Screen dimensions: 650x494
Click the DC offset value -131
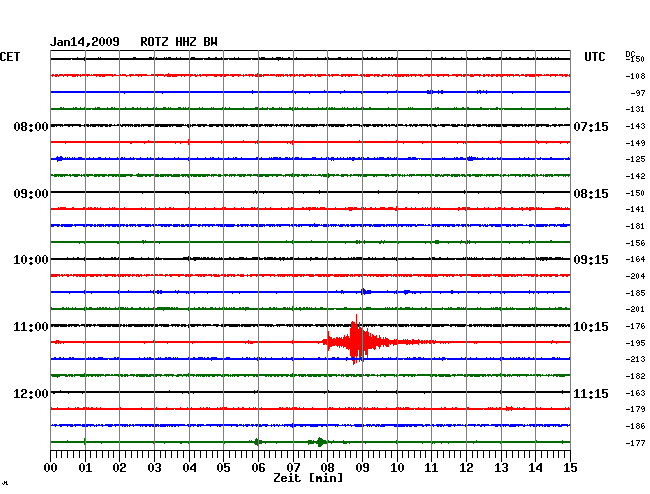(635, 109)
